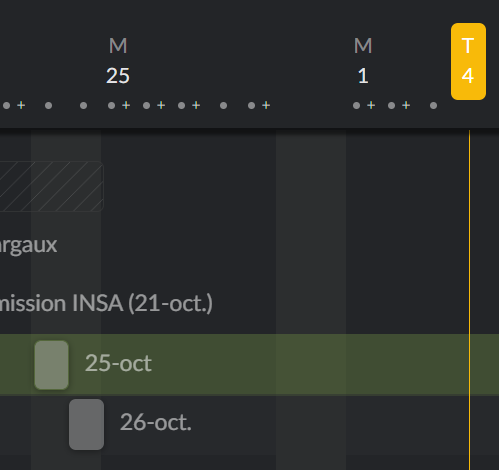Open the gray 26-oct. milestone block
Image resolution: width=499 pixels, height=470 pixels.
tap(87, 424)
